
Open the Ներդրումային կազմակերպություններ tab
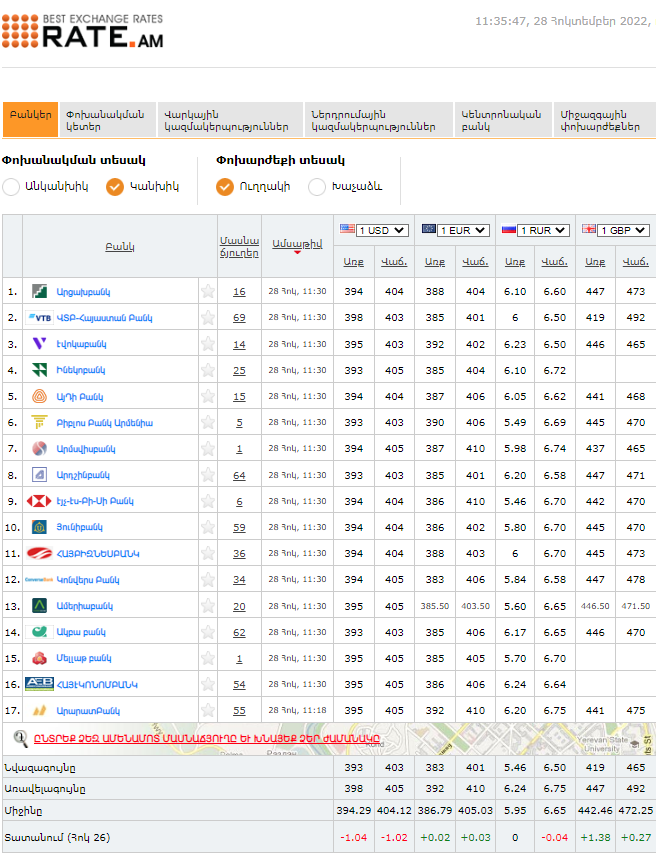tap(379, 119)
